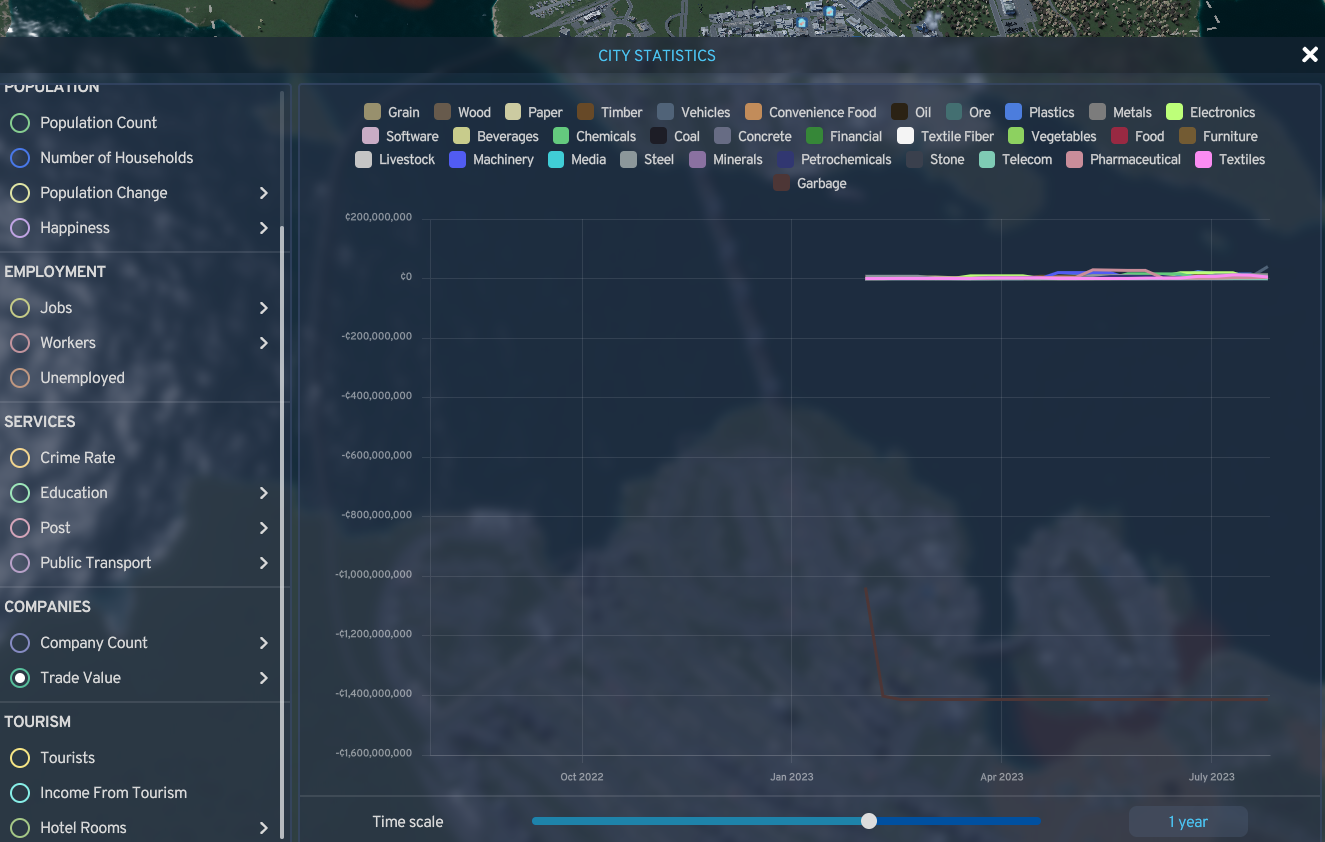1325x842 pixels.
Task: Click the Pharmaceutical legend color box
Action: (1075, 159)
